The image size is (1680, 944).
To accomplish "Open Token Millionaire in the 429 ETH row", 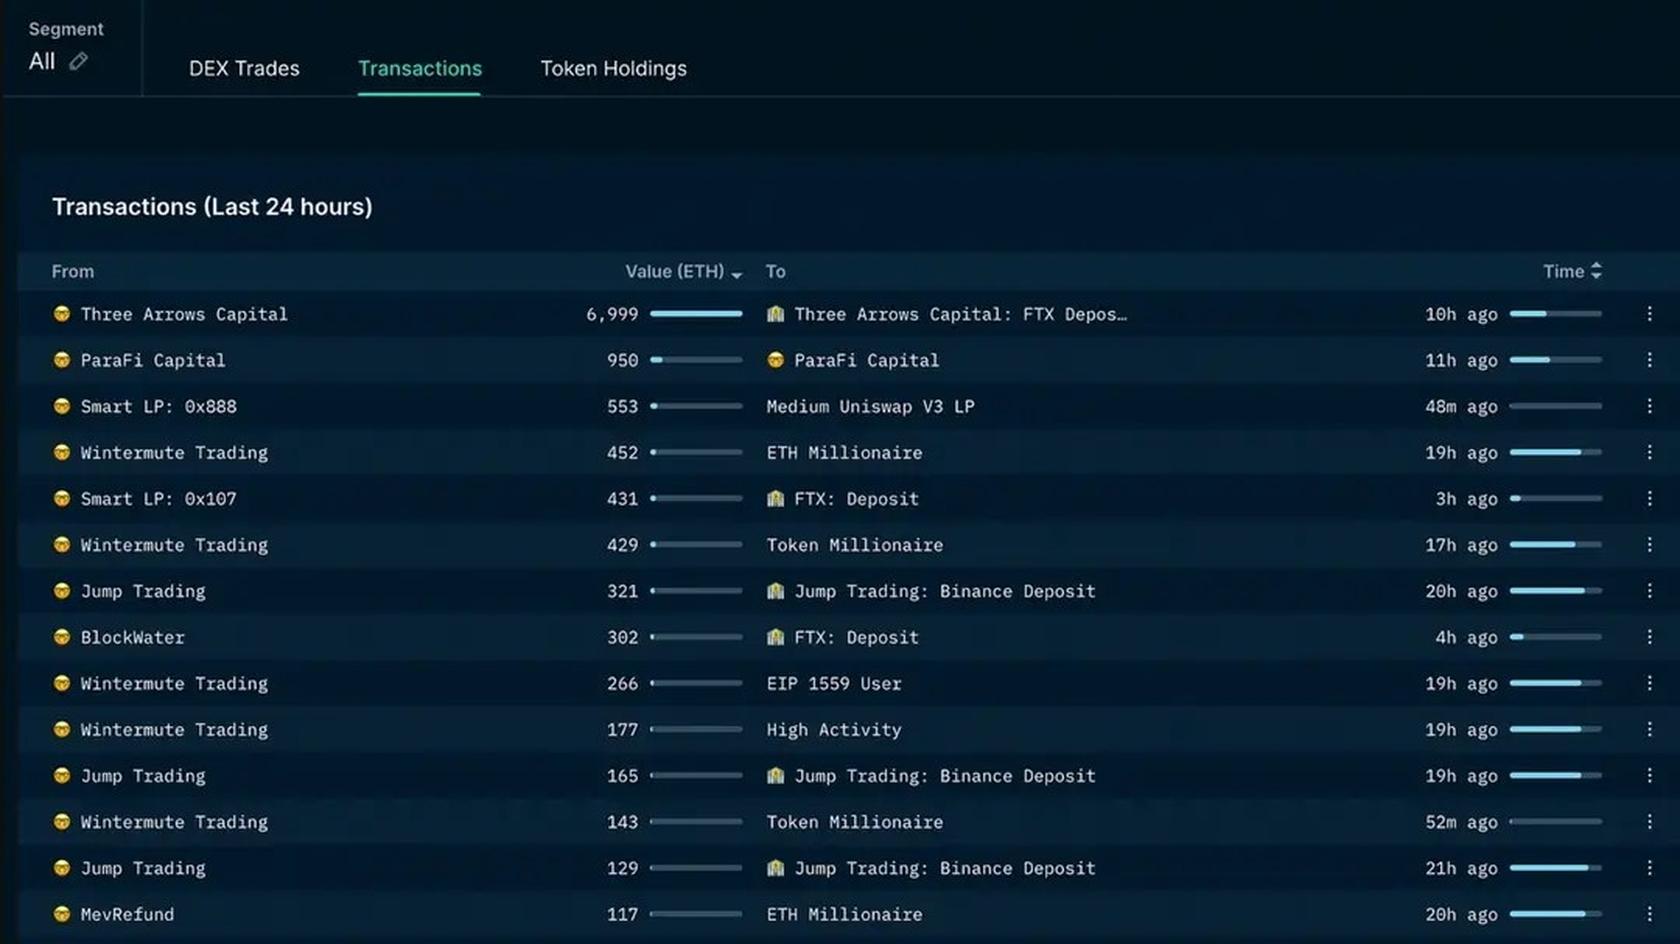I will coord(854,545).
